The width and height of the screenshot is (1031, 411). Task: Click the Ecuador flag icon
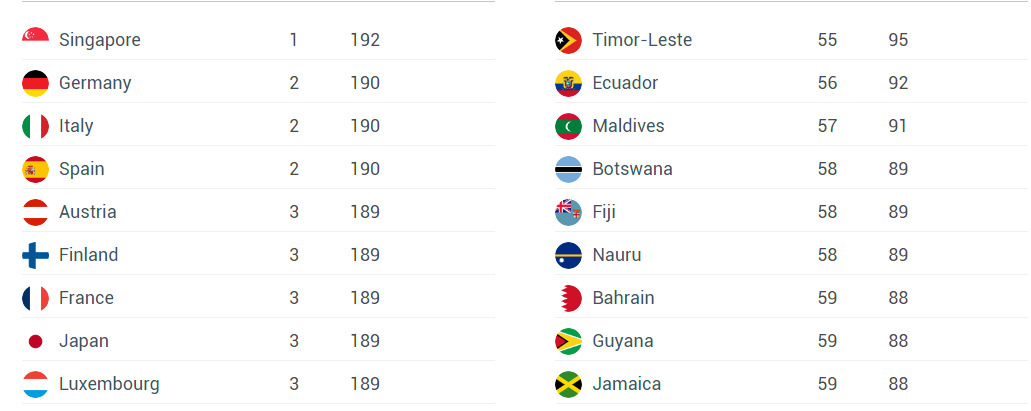coord(568,83)
